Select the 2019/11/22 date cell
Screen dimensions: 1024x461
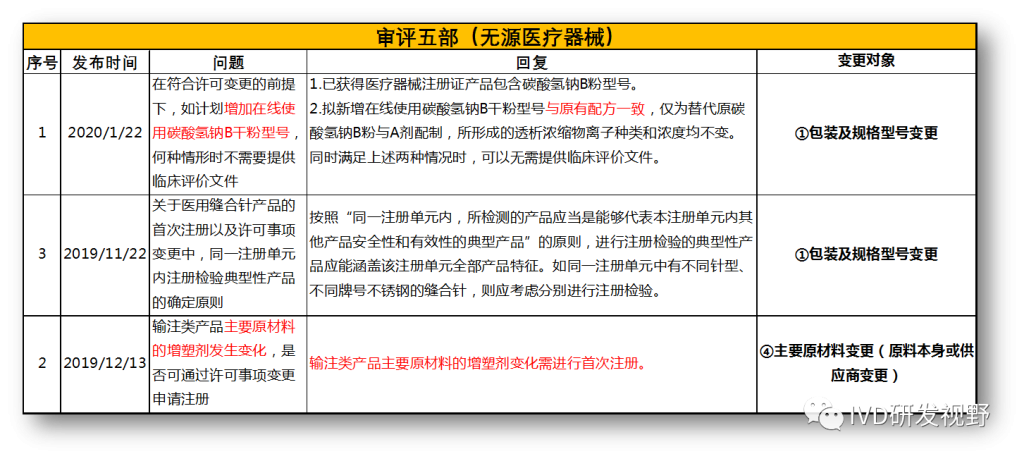click(x=104, y=254)
